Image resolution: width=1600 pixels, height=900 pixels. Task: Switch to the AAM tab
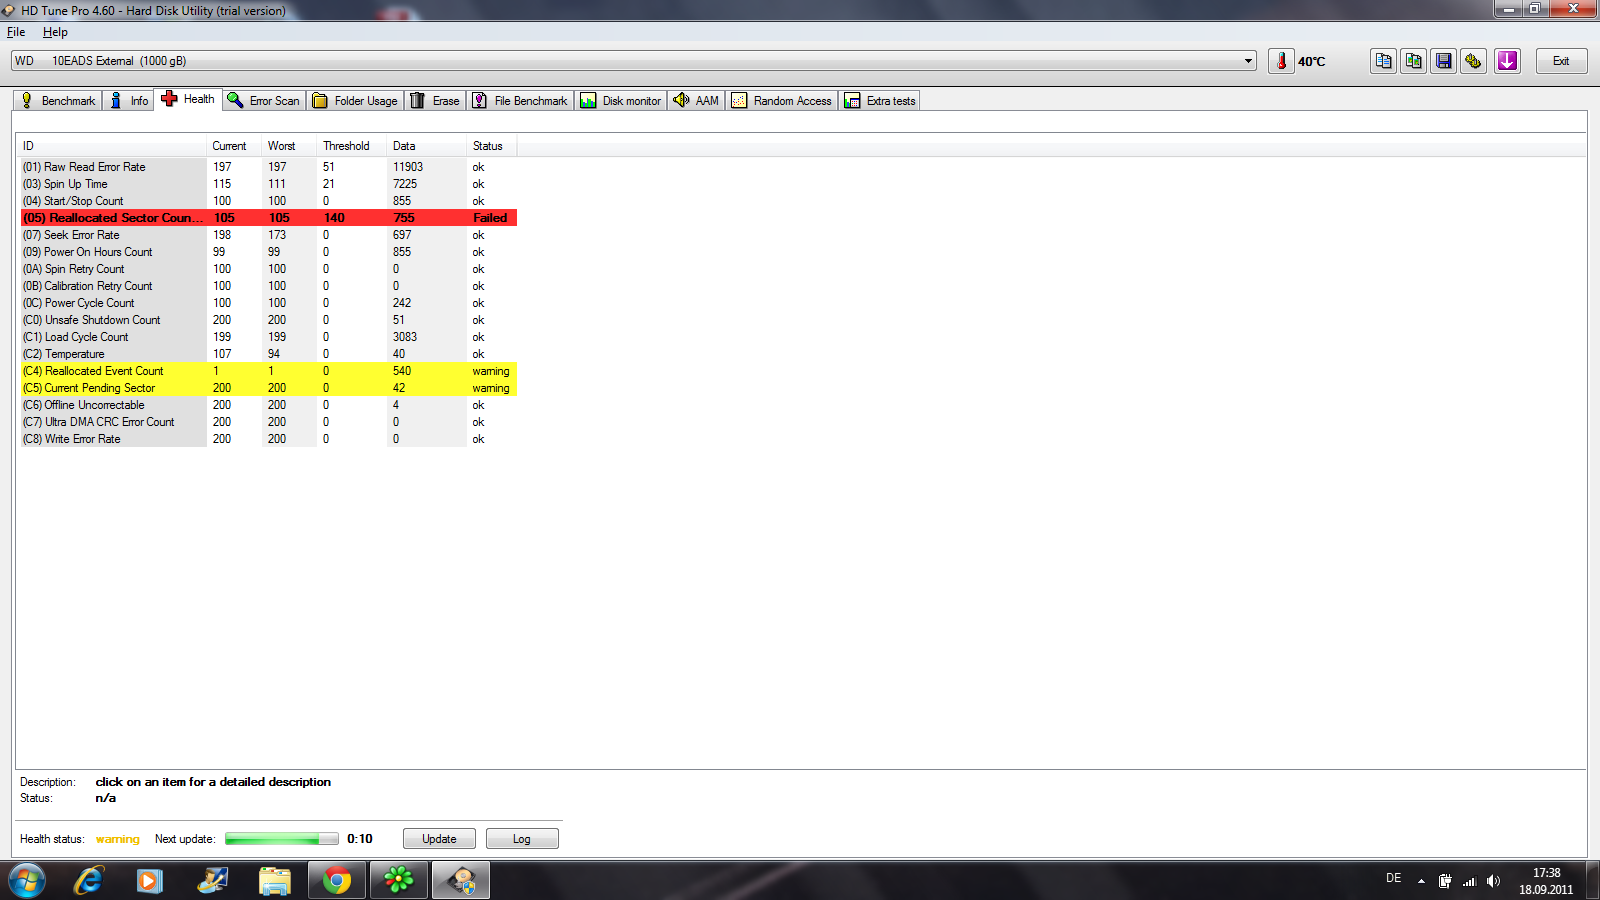(696, 100)
